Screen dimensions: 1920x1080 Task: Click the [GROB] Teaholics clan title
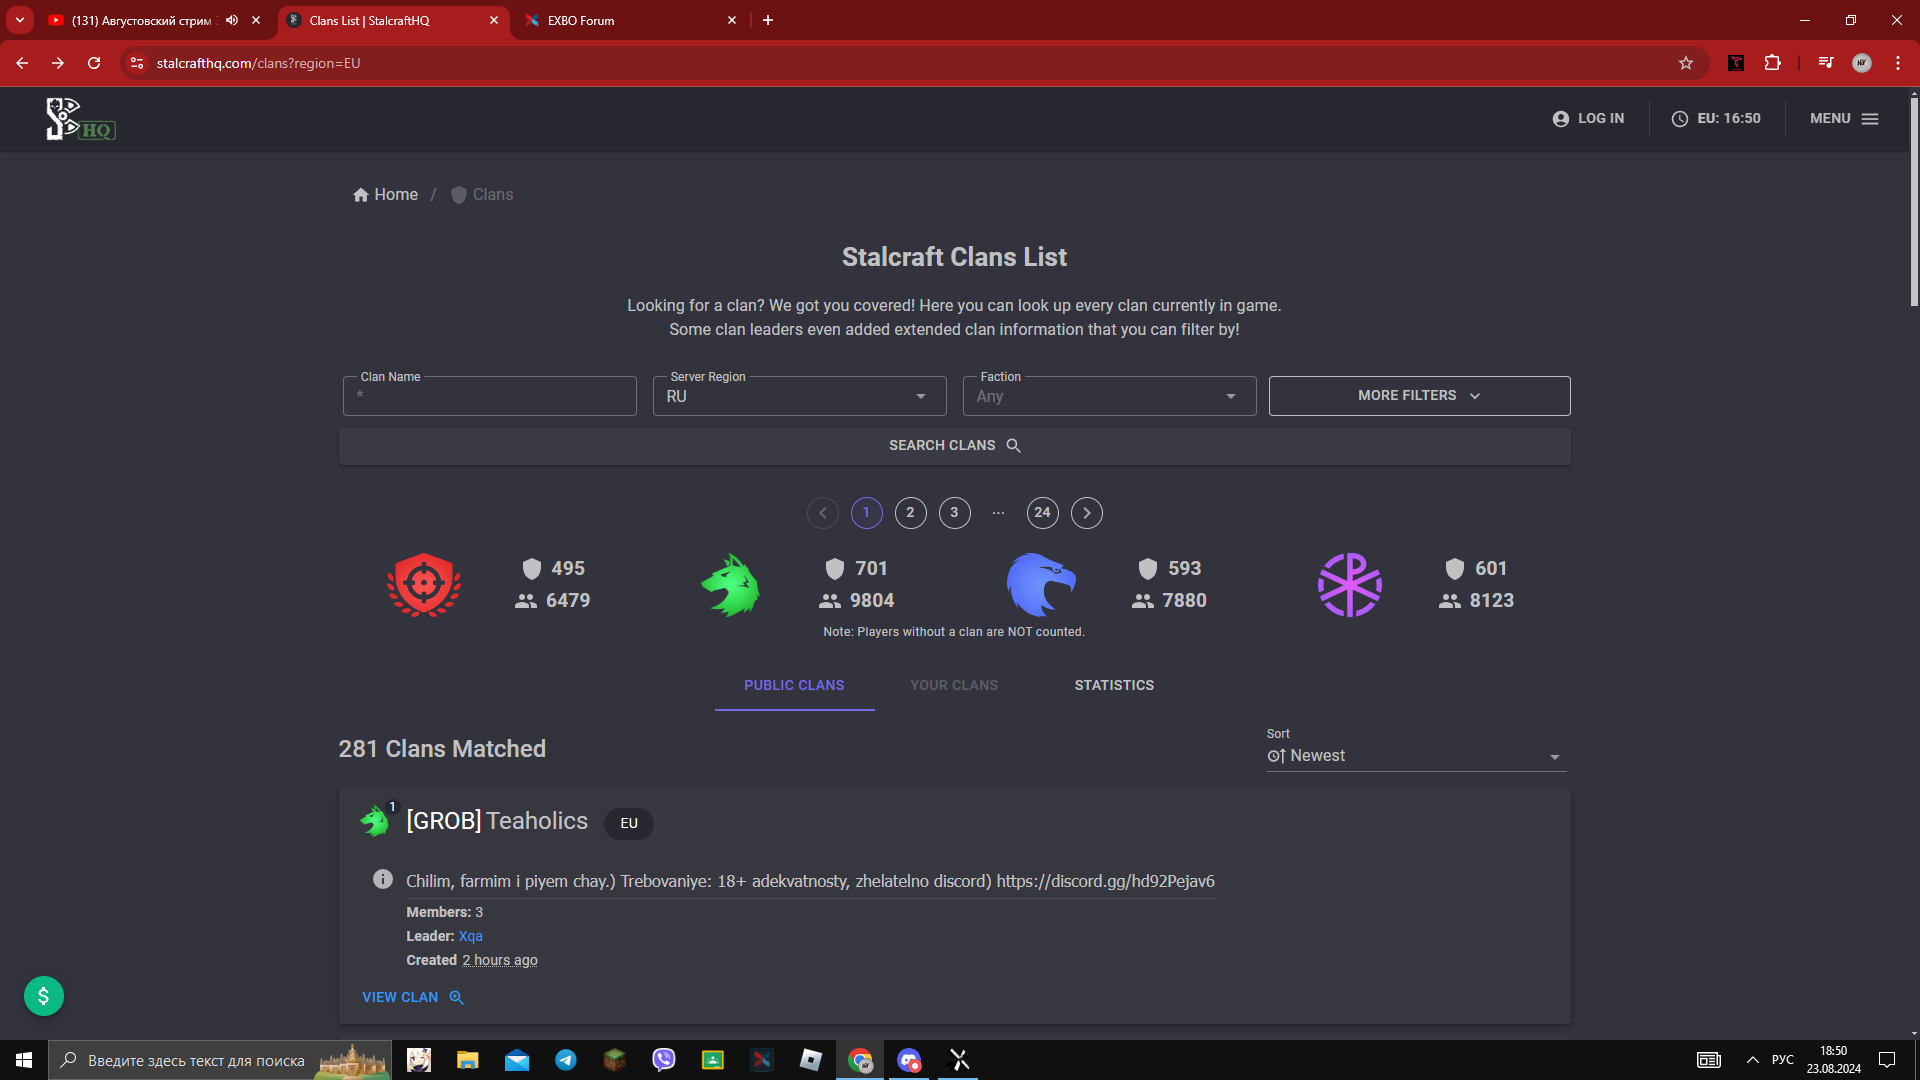[497, 821]
